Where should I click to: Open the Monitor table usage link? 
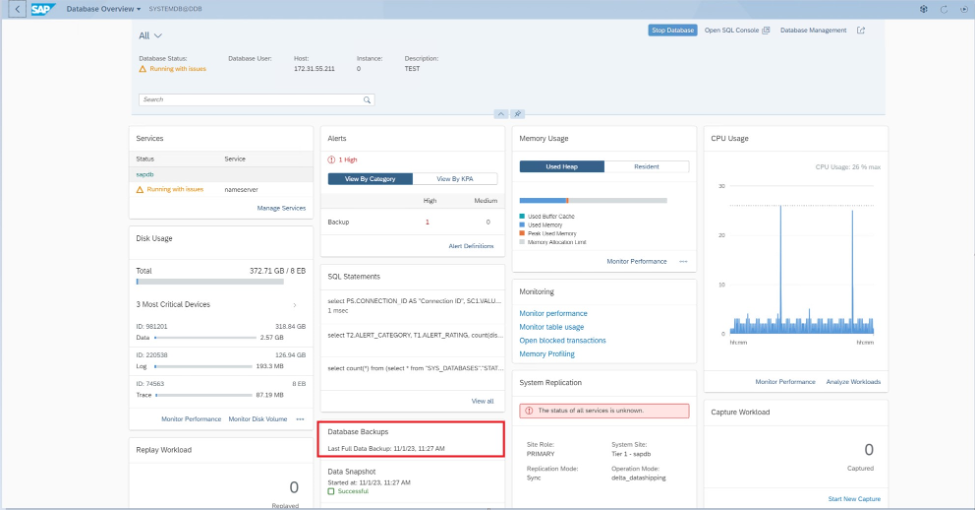[x=551, y=327]
